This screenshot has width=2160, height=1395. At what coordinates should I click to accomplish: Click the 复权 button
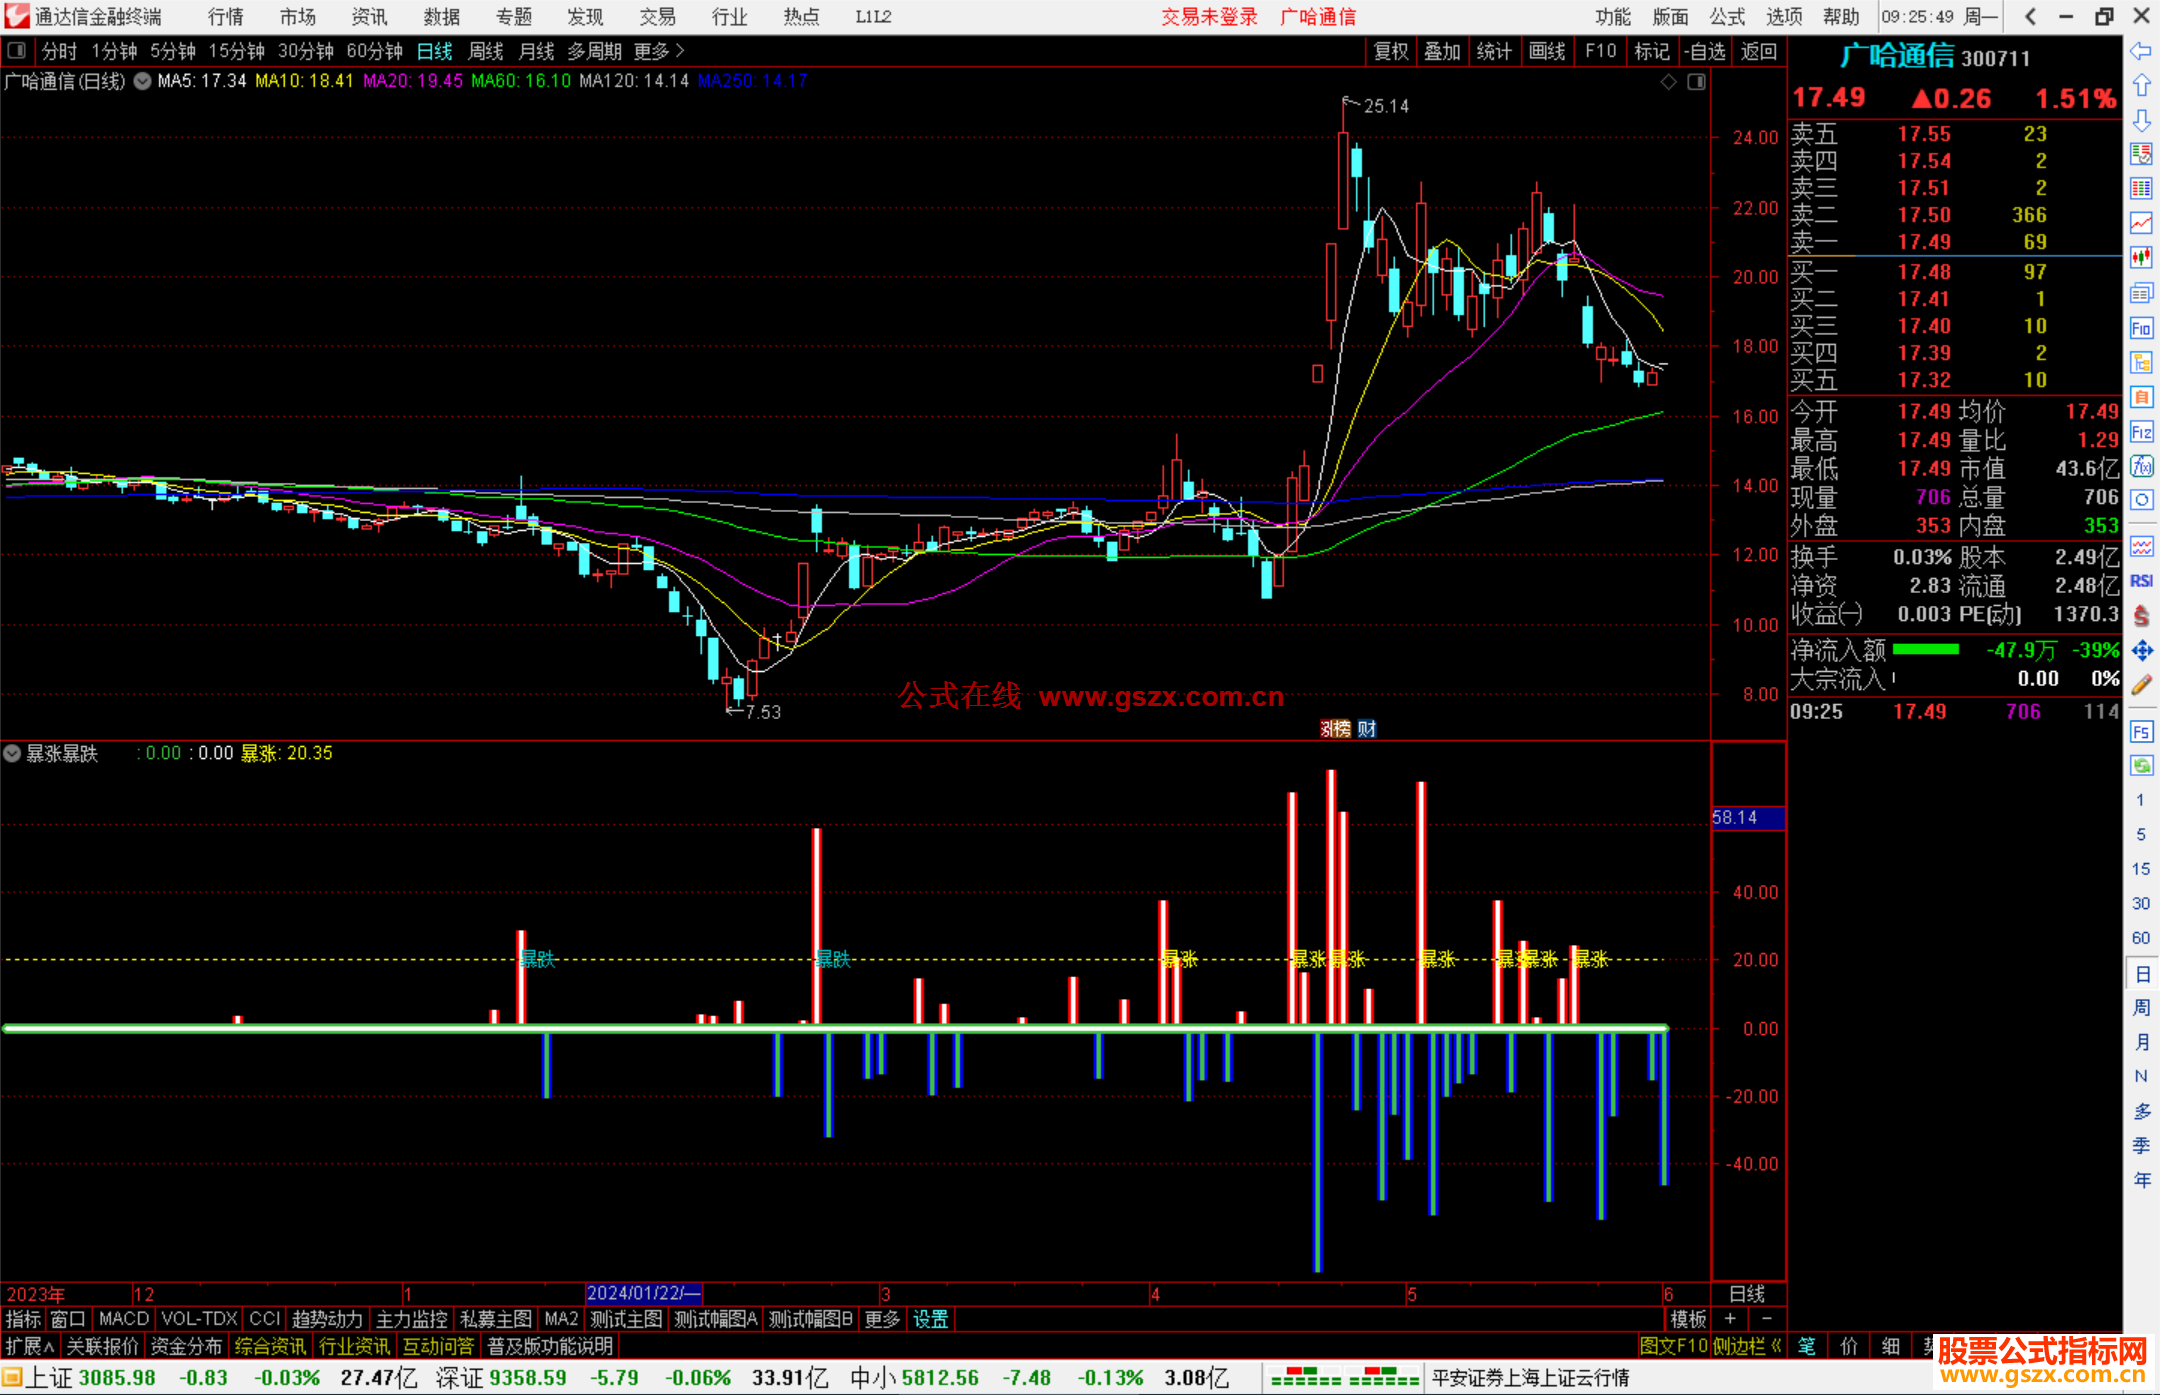click(x=1391, y=51)
